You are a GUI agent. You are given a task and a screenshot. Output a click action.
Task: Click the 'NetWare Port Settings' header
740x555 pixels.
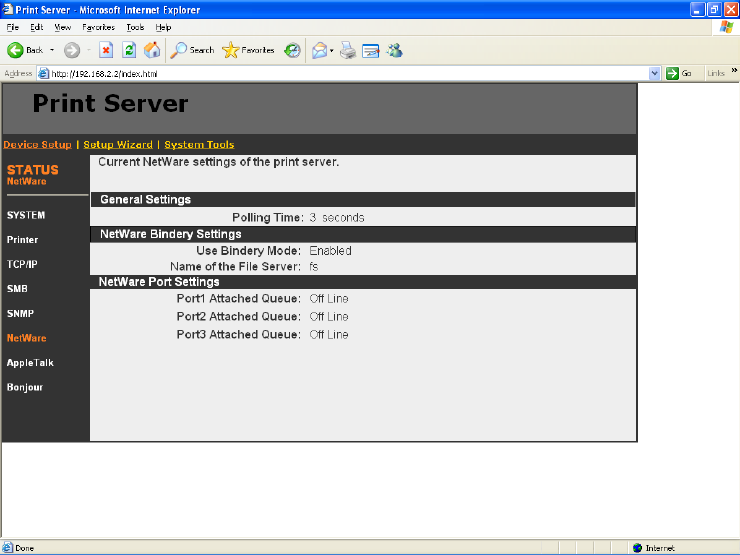[159, 282]
